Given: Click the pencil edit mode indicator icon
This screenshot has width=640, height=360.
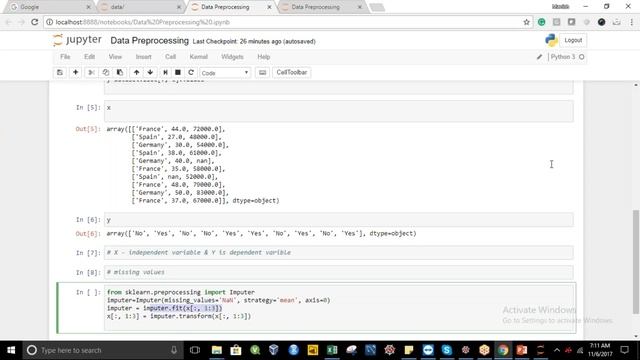Looking at the screenshot, I should tap(539, 57).
